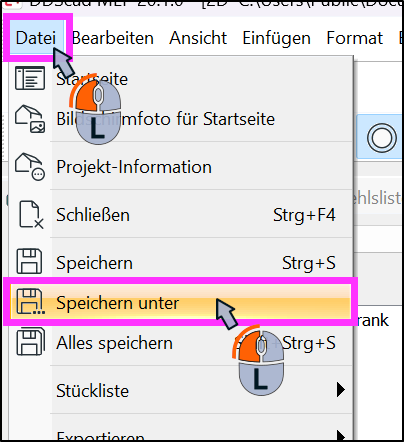404x442 pixels.
Task: Expand the Exportieren submenu arrow
Action: pyautogui.click(x=340, y=435)
